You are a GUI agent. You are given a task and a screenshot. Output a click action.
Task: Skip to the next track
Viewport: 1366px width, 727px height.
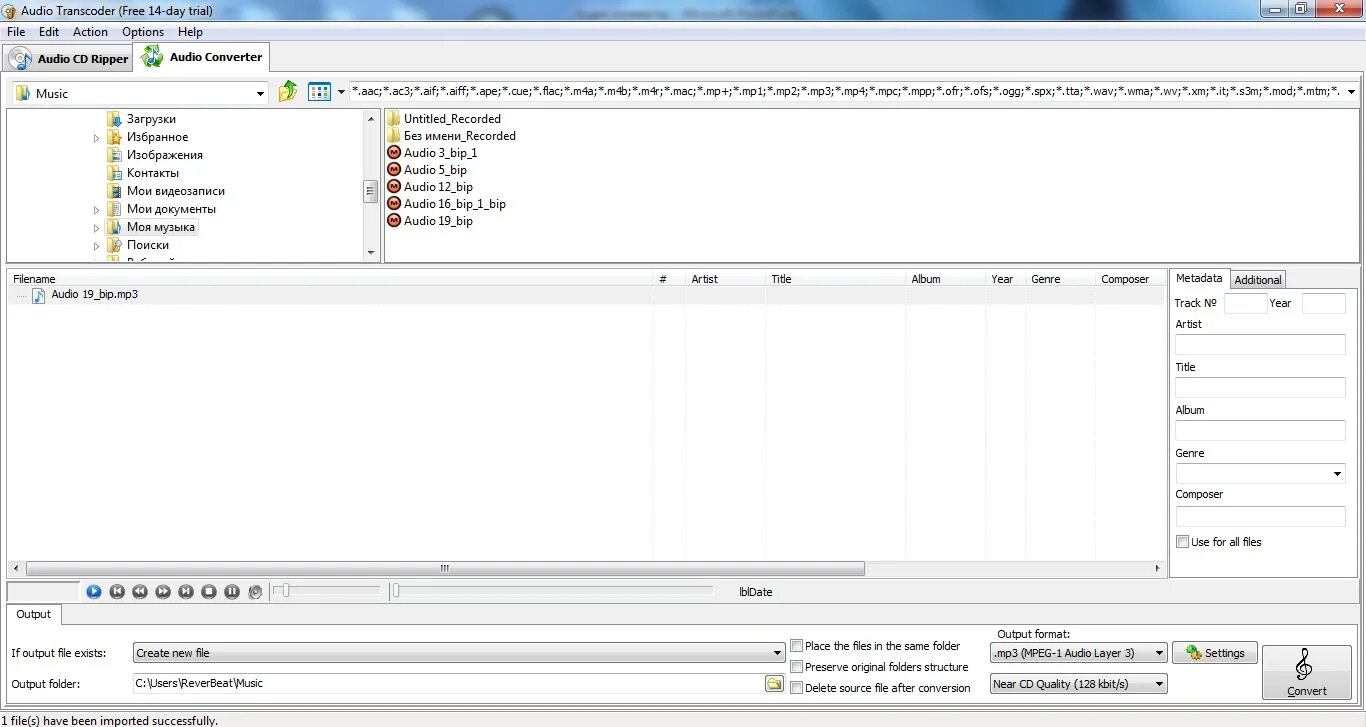[186, 592]
